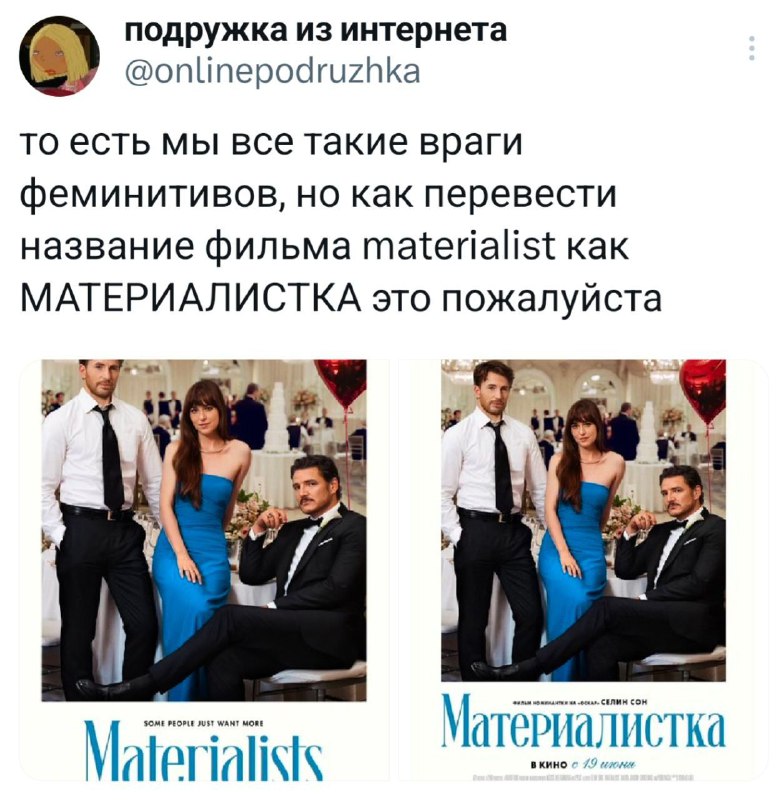The image size is (784, 800).
Task: Click the woman in blue dress, left poster
Action: [201, 531]
